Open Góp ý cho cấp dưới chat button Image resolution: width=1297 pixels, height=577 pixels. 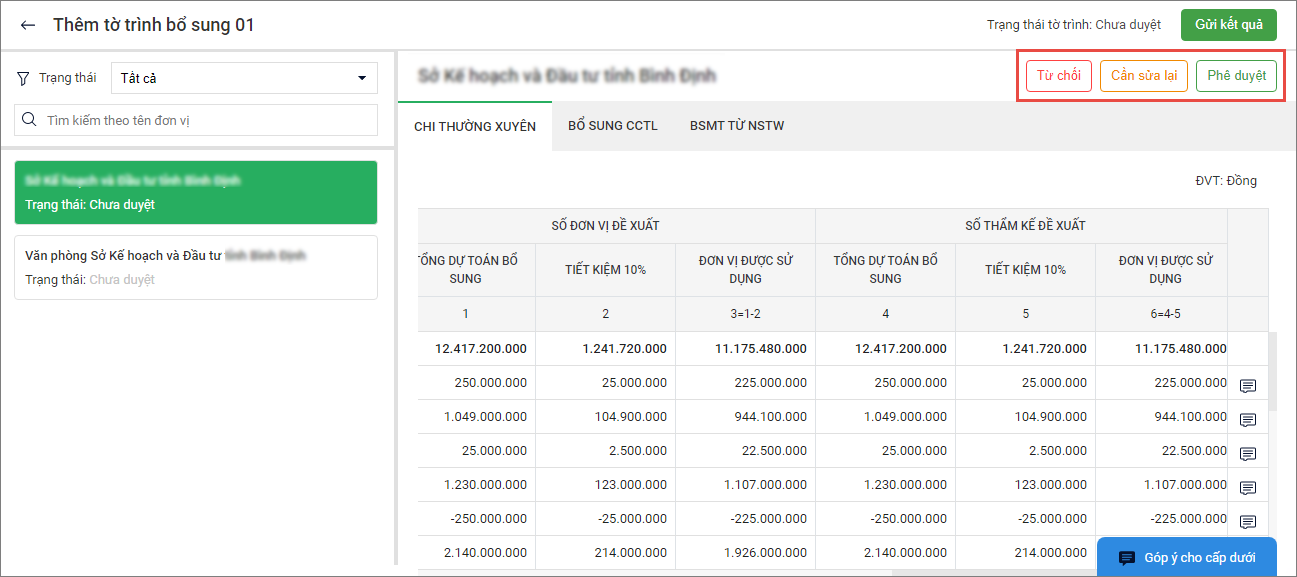1186,557
